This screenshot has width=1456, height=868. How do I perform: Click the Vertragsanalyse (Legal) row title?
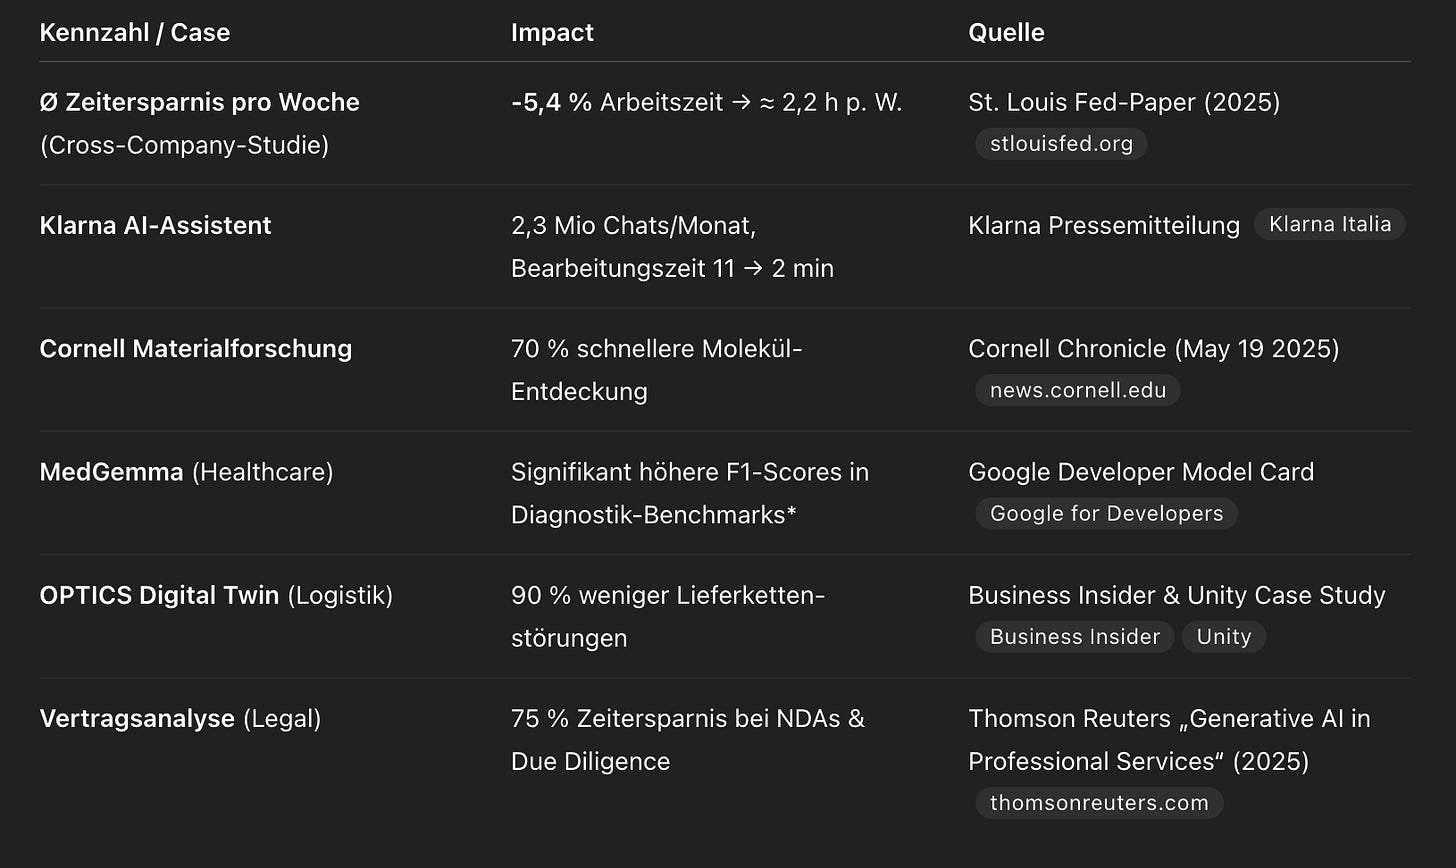[x=180, y=718]
